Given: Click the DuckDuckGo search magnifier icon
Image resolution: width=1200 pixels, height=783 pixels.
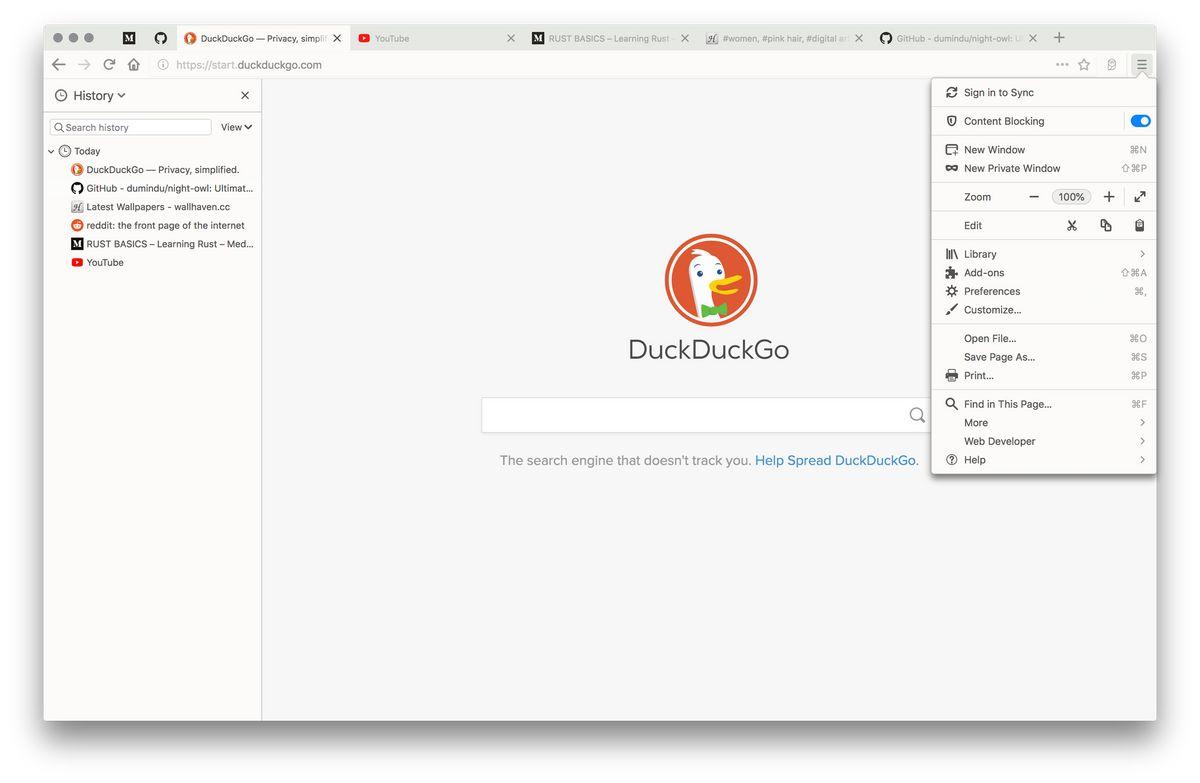Looking at the screenshot, I should pos(917,415).
